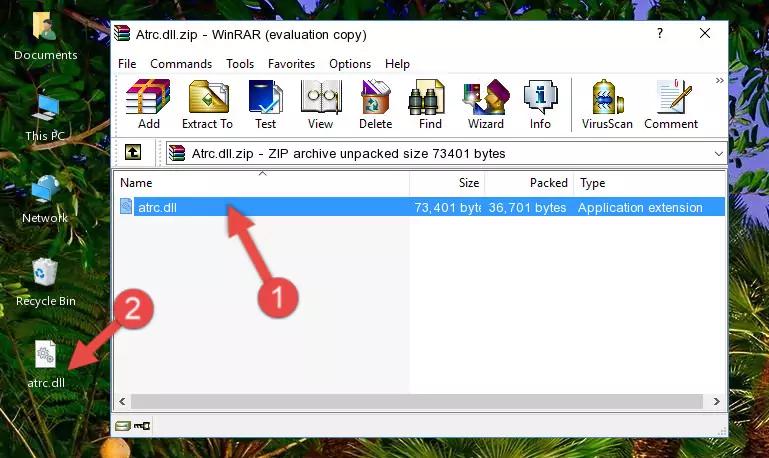
Task: Open the Extract To tool
Action: coord(207,104)
